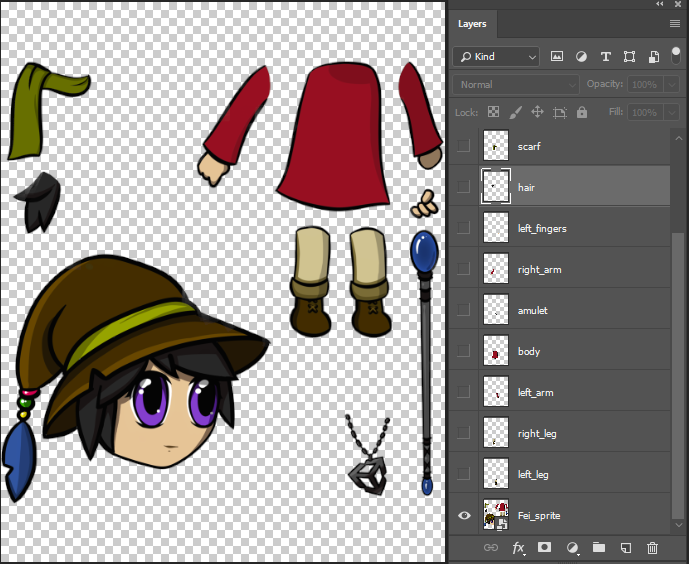Open the Normal blend mode dropdown
The height and width of the screenshot is (564, 689).
pyautogui.click(x=515, y=85)
